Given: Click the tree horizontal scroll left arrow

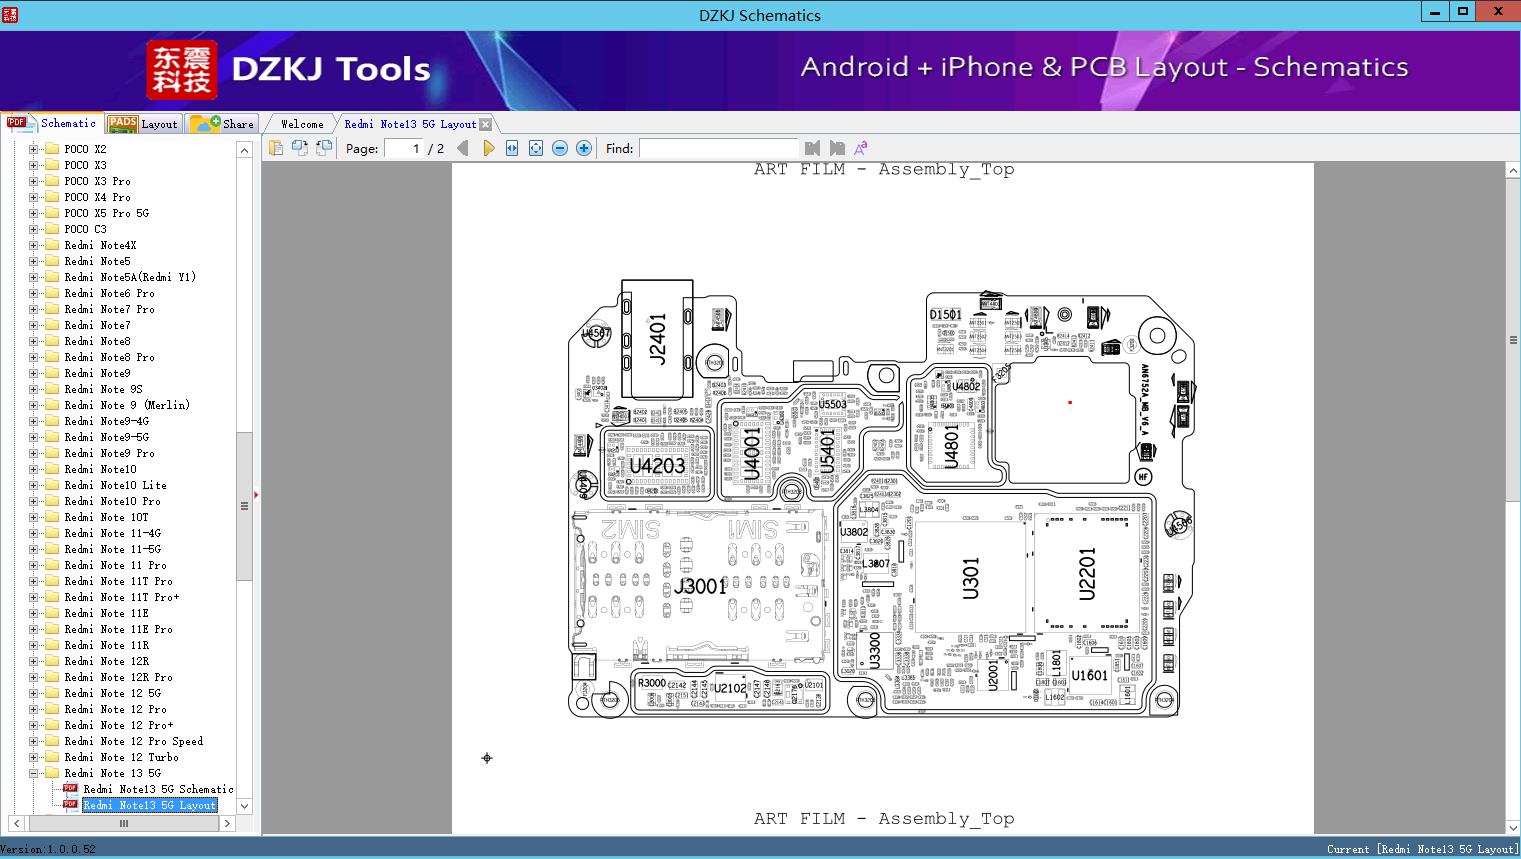Looking at the screenshot, I should [17, 823].
